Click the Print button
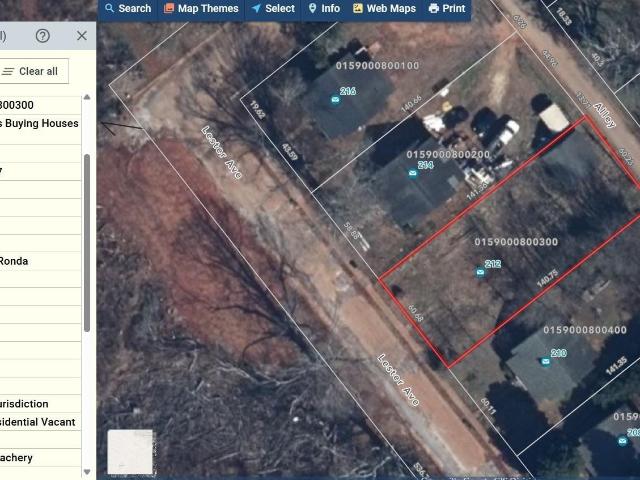 point(447,9)
